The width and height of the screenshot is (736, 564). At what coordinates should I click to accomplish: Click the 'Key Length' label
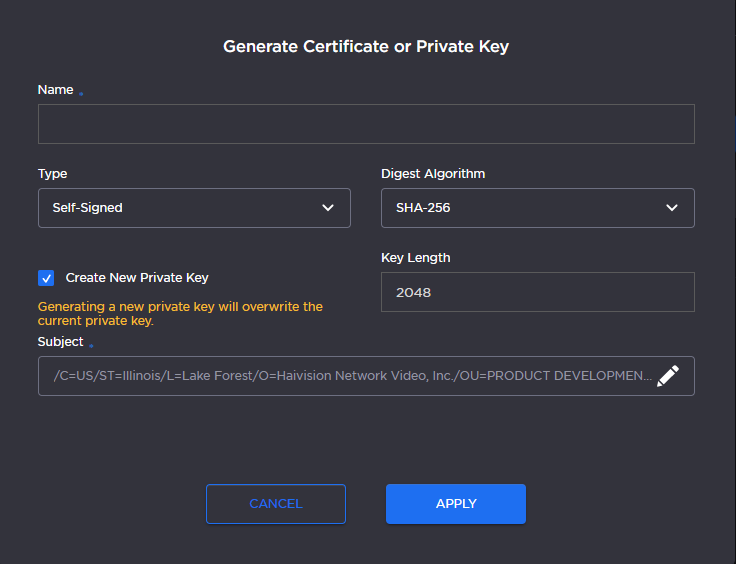[416, 258]
